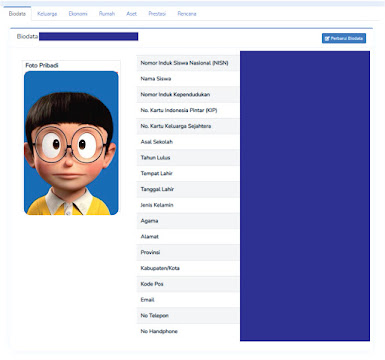
Task: Click the Nomor Induk Siswa Nasional row
Action: click(188, 63)
